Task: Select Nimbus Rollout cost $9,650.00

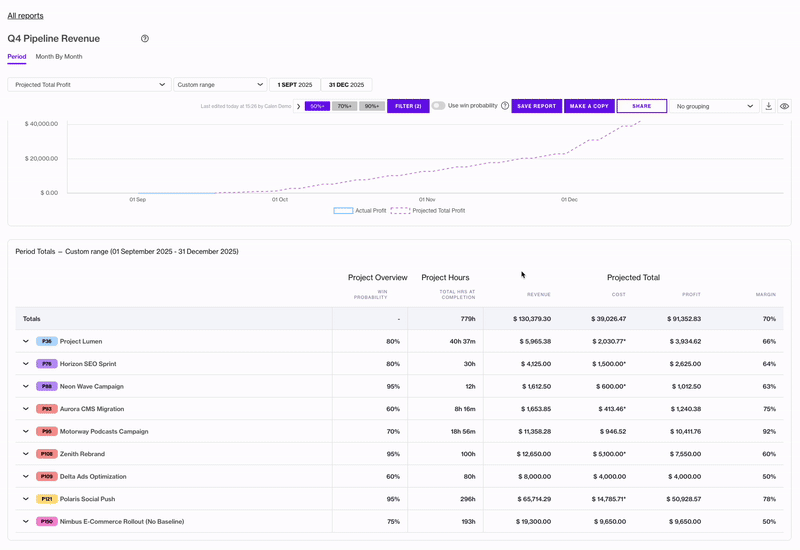Action: click(610, 521)
